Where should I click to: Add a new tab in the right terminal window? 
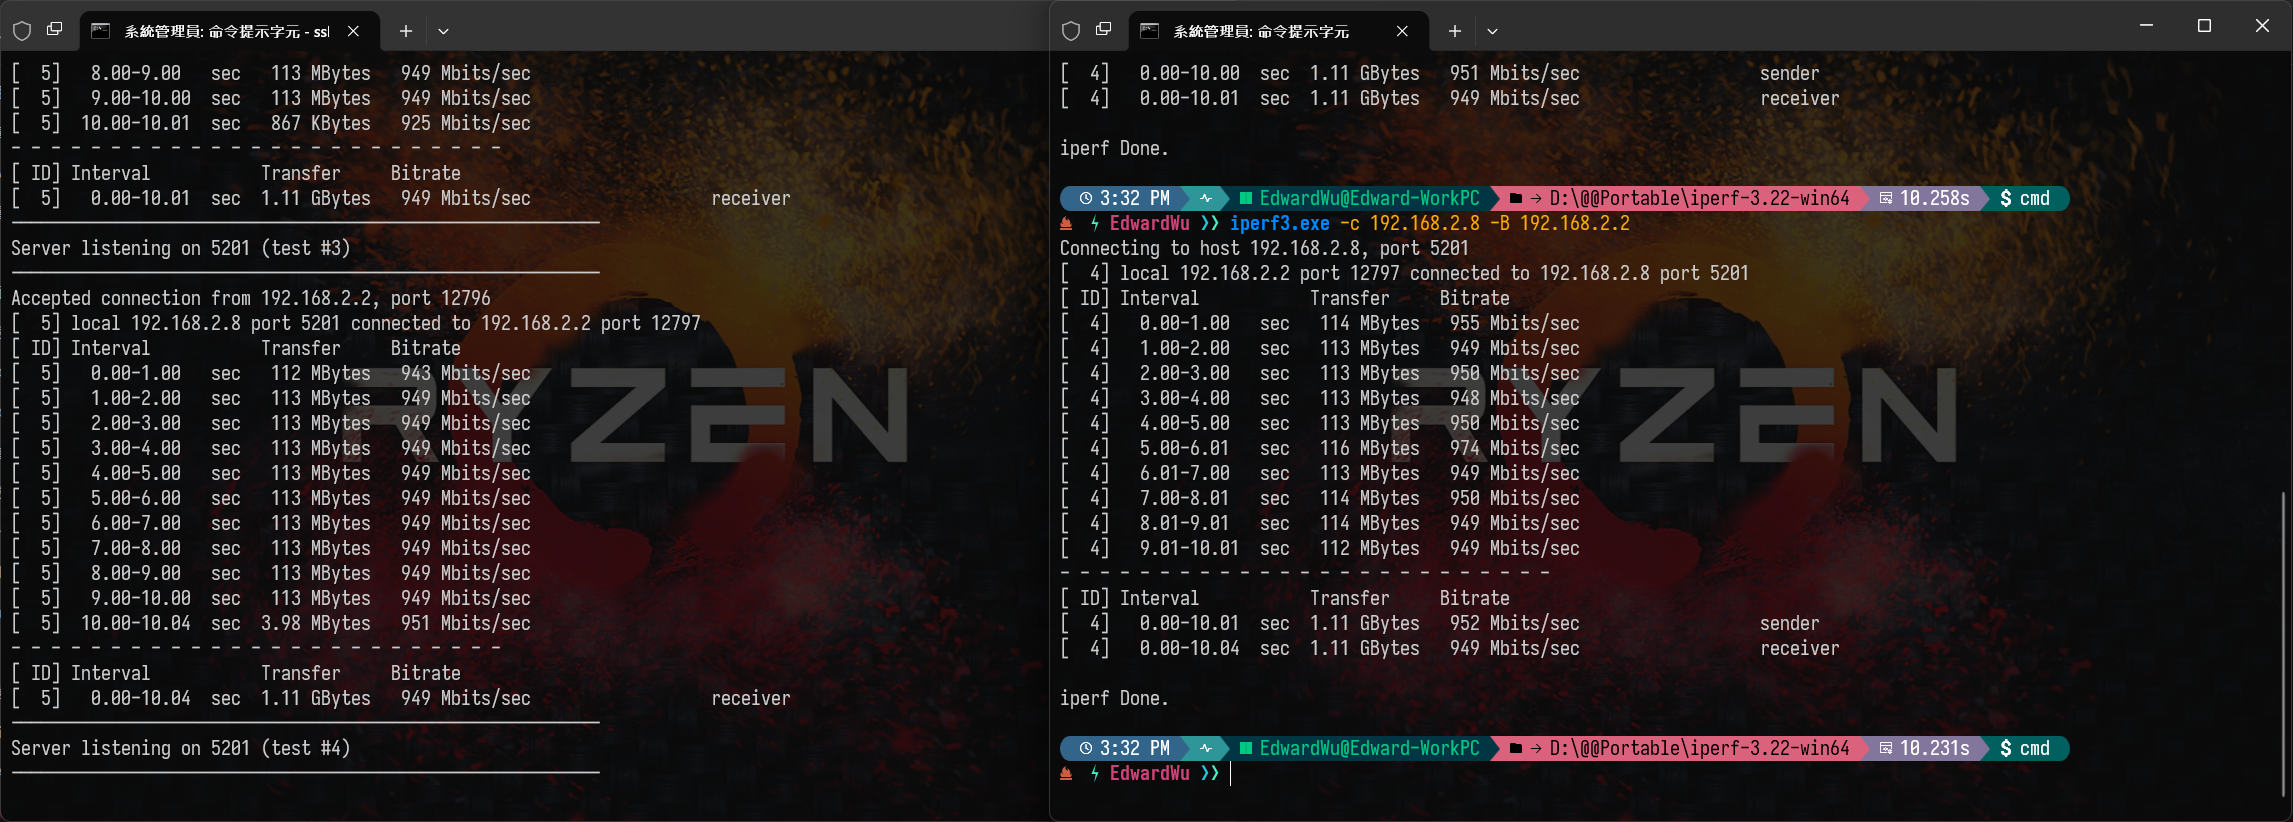point(1455,31)
